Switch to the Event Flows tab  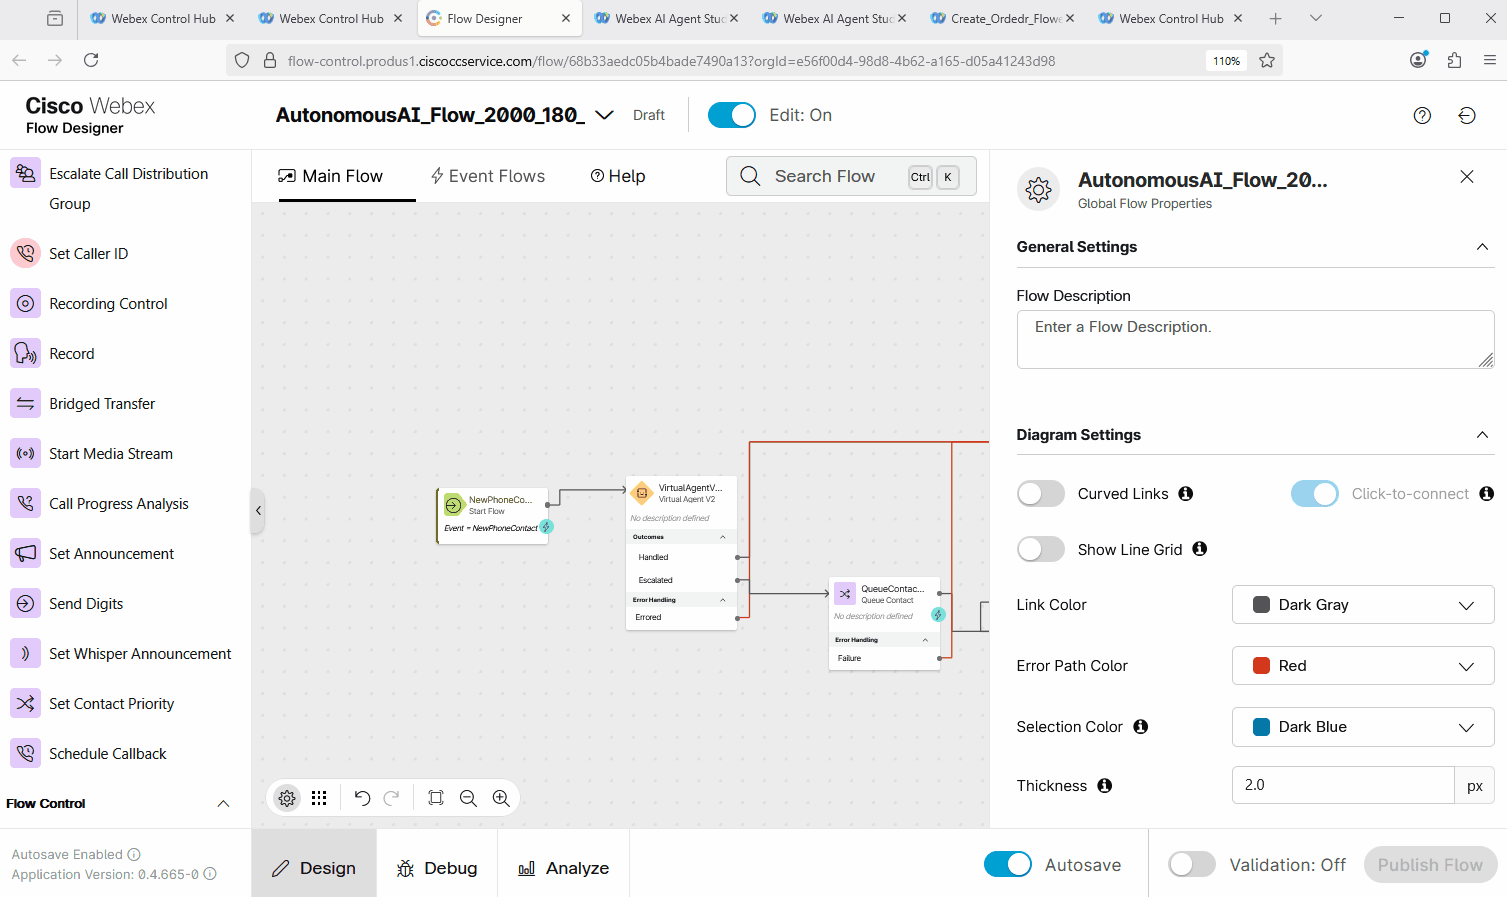(487, 176)
